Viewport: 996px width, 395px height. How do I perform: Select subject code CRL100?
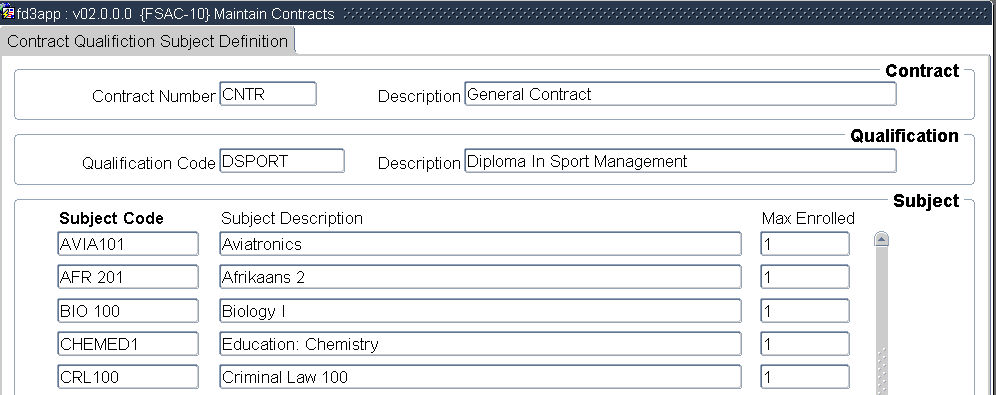(128, 377)
